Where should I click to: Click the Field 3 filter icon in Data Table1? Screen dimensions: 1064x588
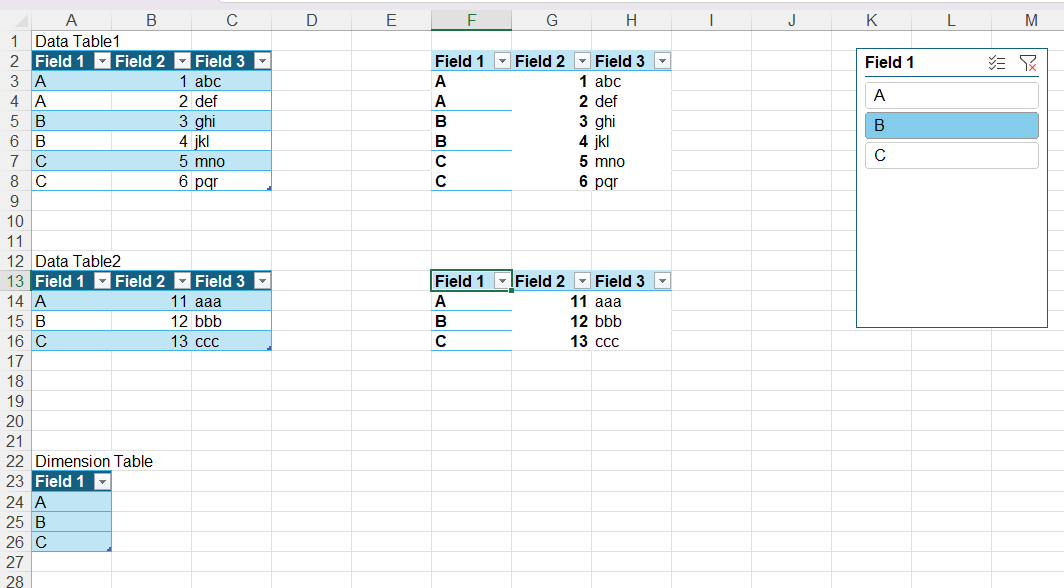point(263,61)
